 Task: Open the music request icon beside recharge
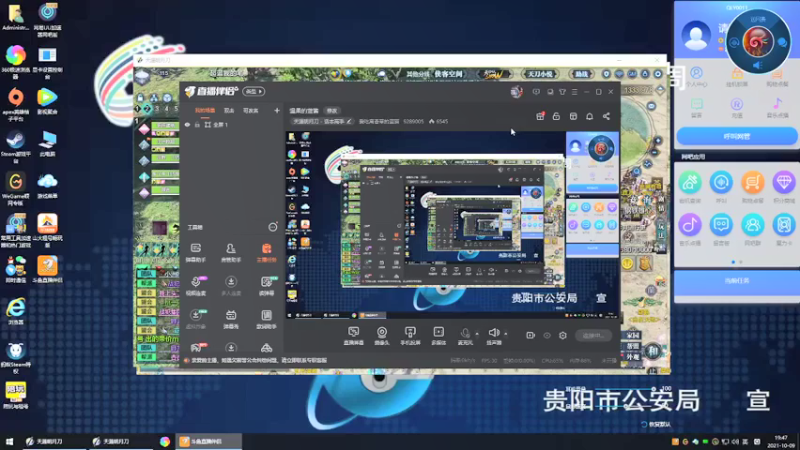pos(777,108)
